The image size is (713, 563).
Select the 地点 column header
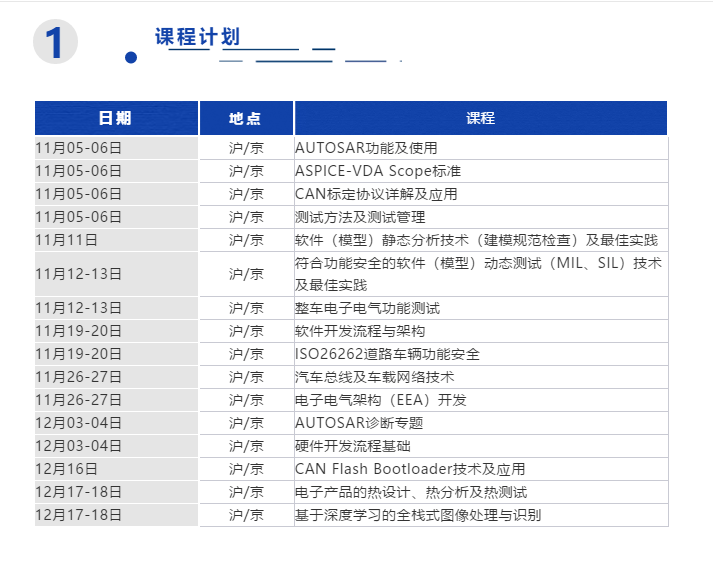(246, 118)
